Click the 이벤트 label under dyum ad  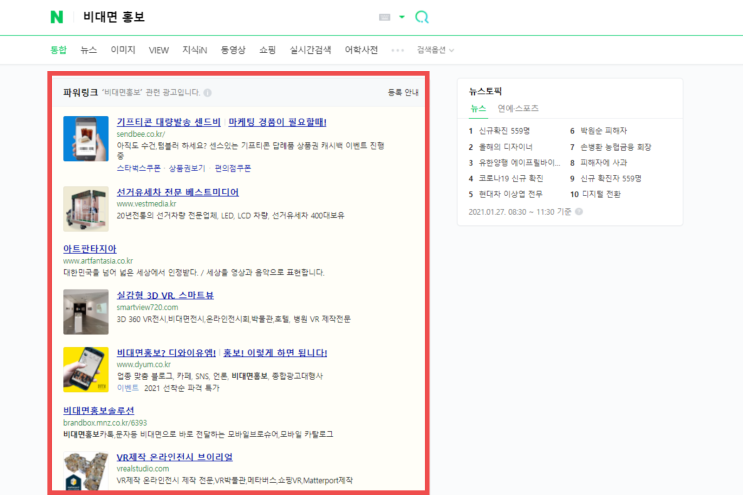tap(128, 388)
